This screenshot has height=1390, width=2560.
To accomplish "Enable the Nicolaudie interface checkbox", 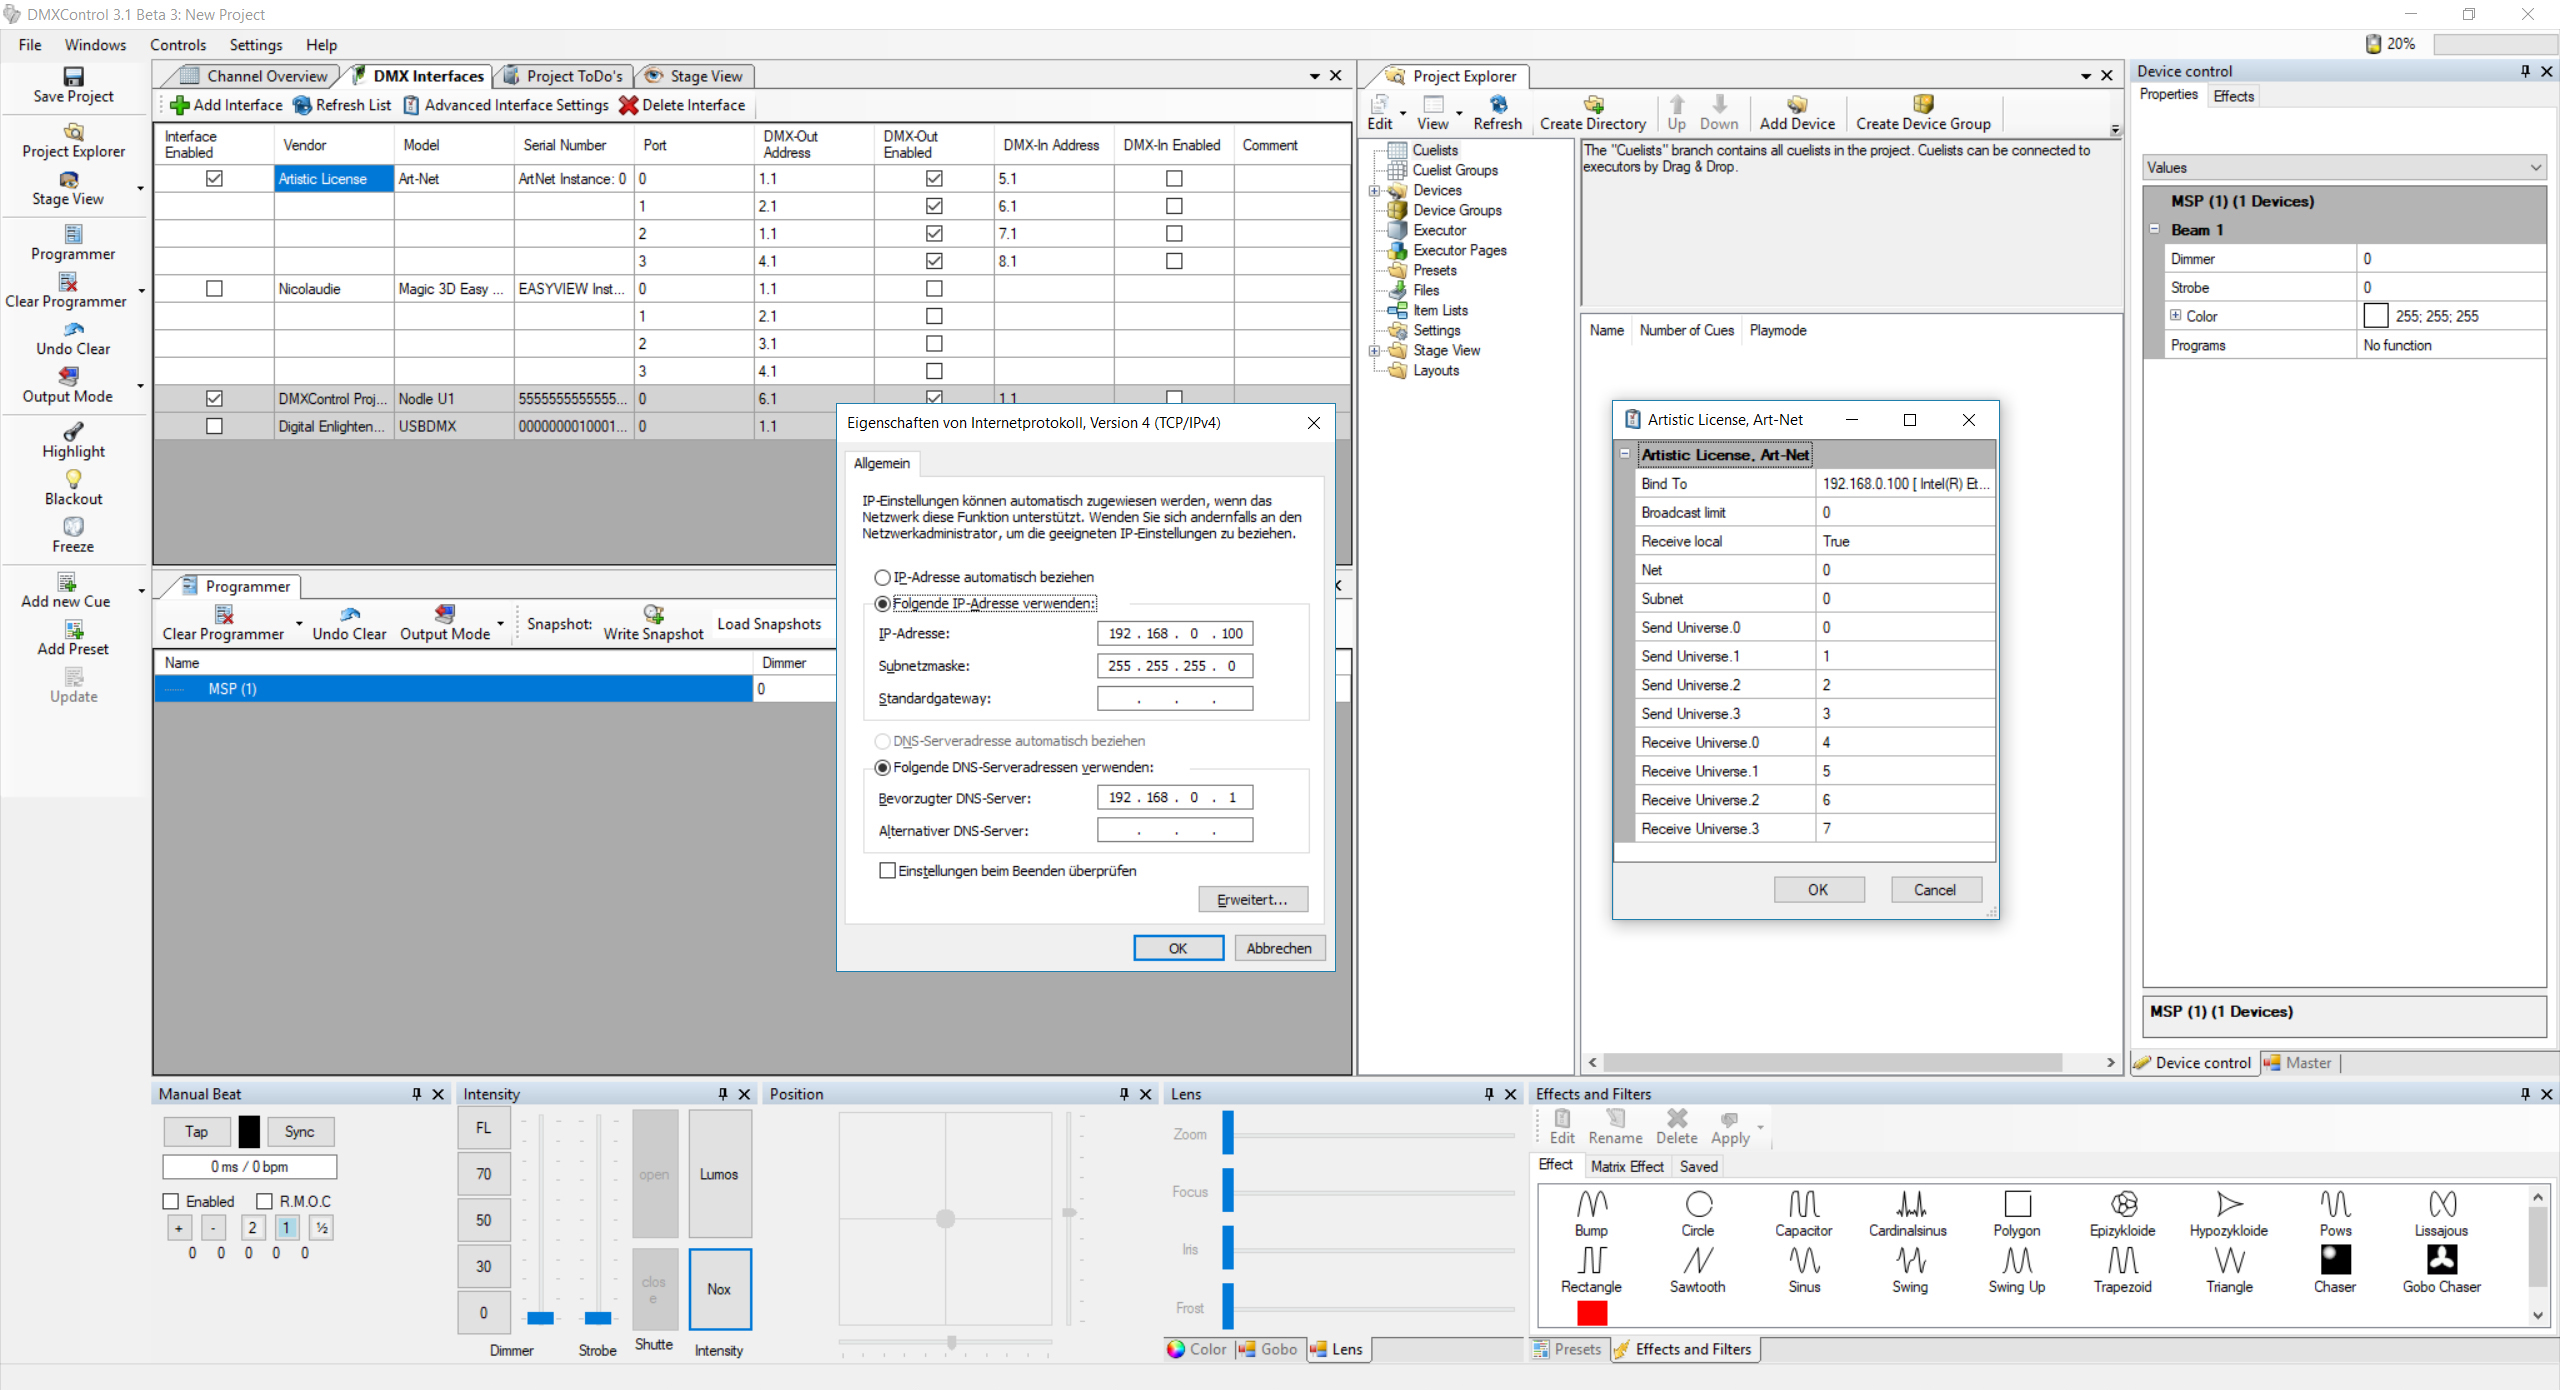I will point(214,289).
